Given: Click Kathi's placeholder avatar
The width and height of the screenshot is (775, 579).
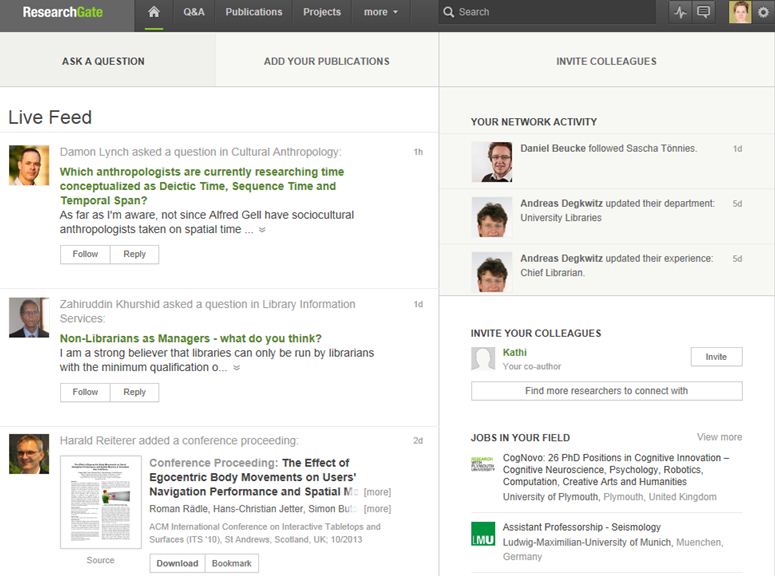Looking at the screenshot, I should pyautogui.click(x=483, y=359).
